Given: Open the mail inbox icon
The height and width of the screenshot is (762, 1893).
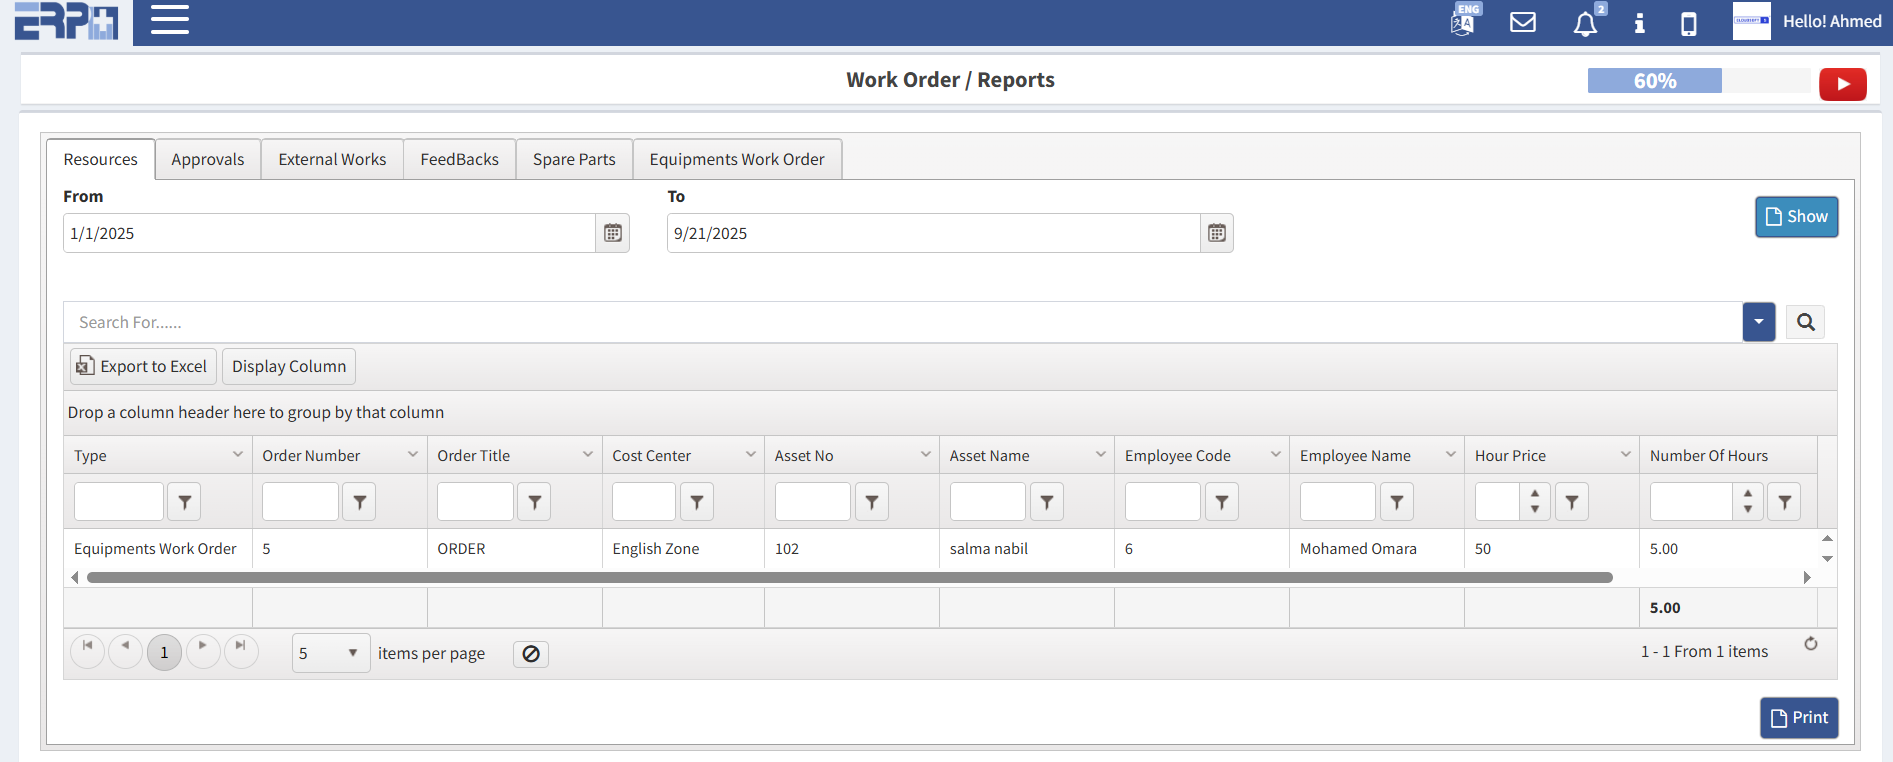Looking at the screenshot, I should coord(1522,22).
